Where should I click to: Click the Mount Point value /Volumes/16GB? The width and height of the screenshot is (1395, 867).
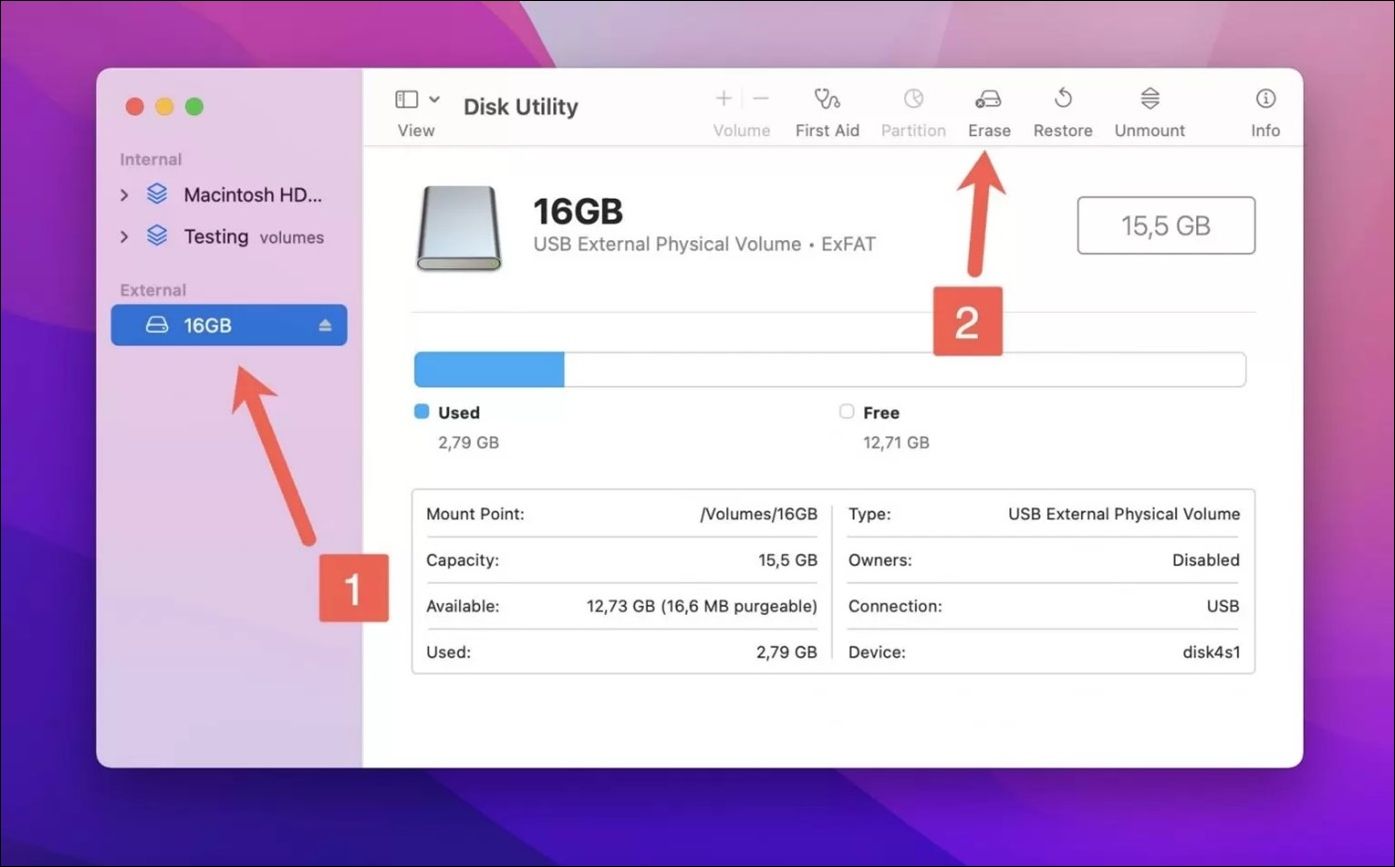(759, 514)
